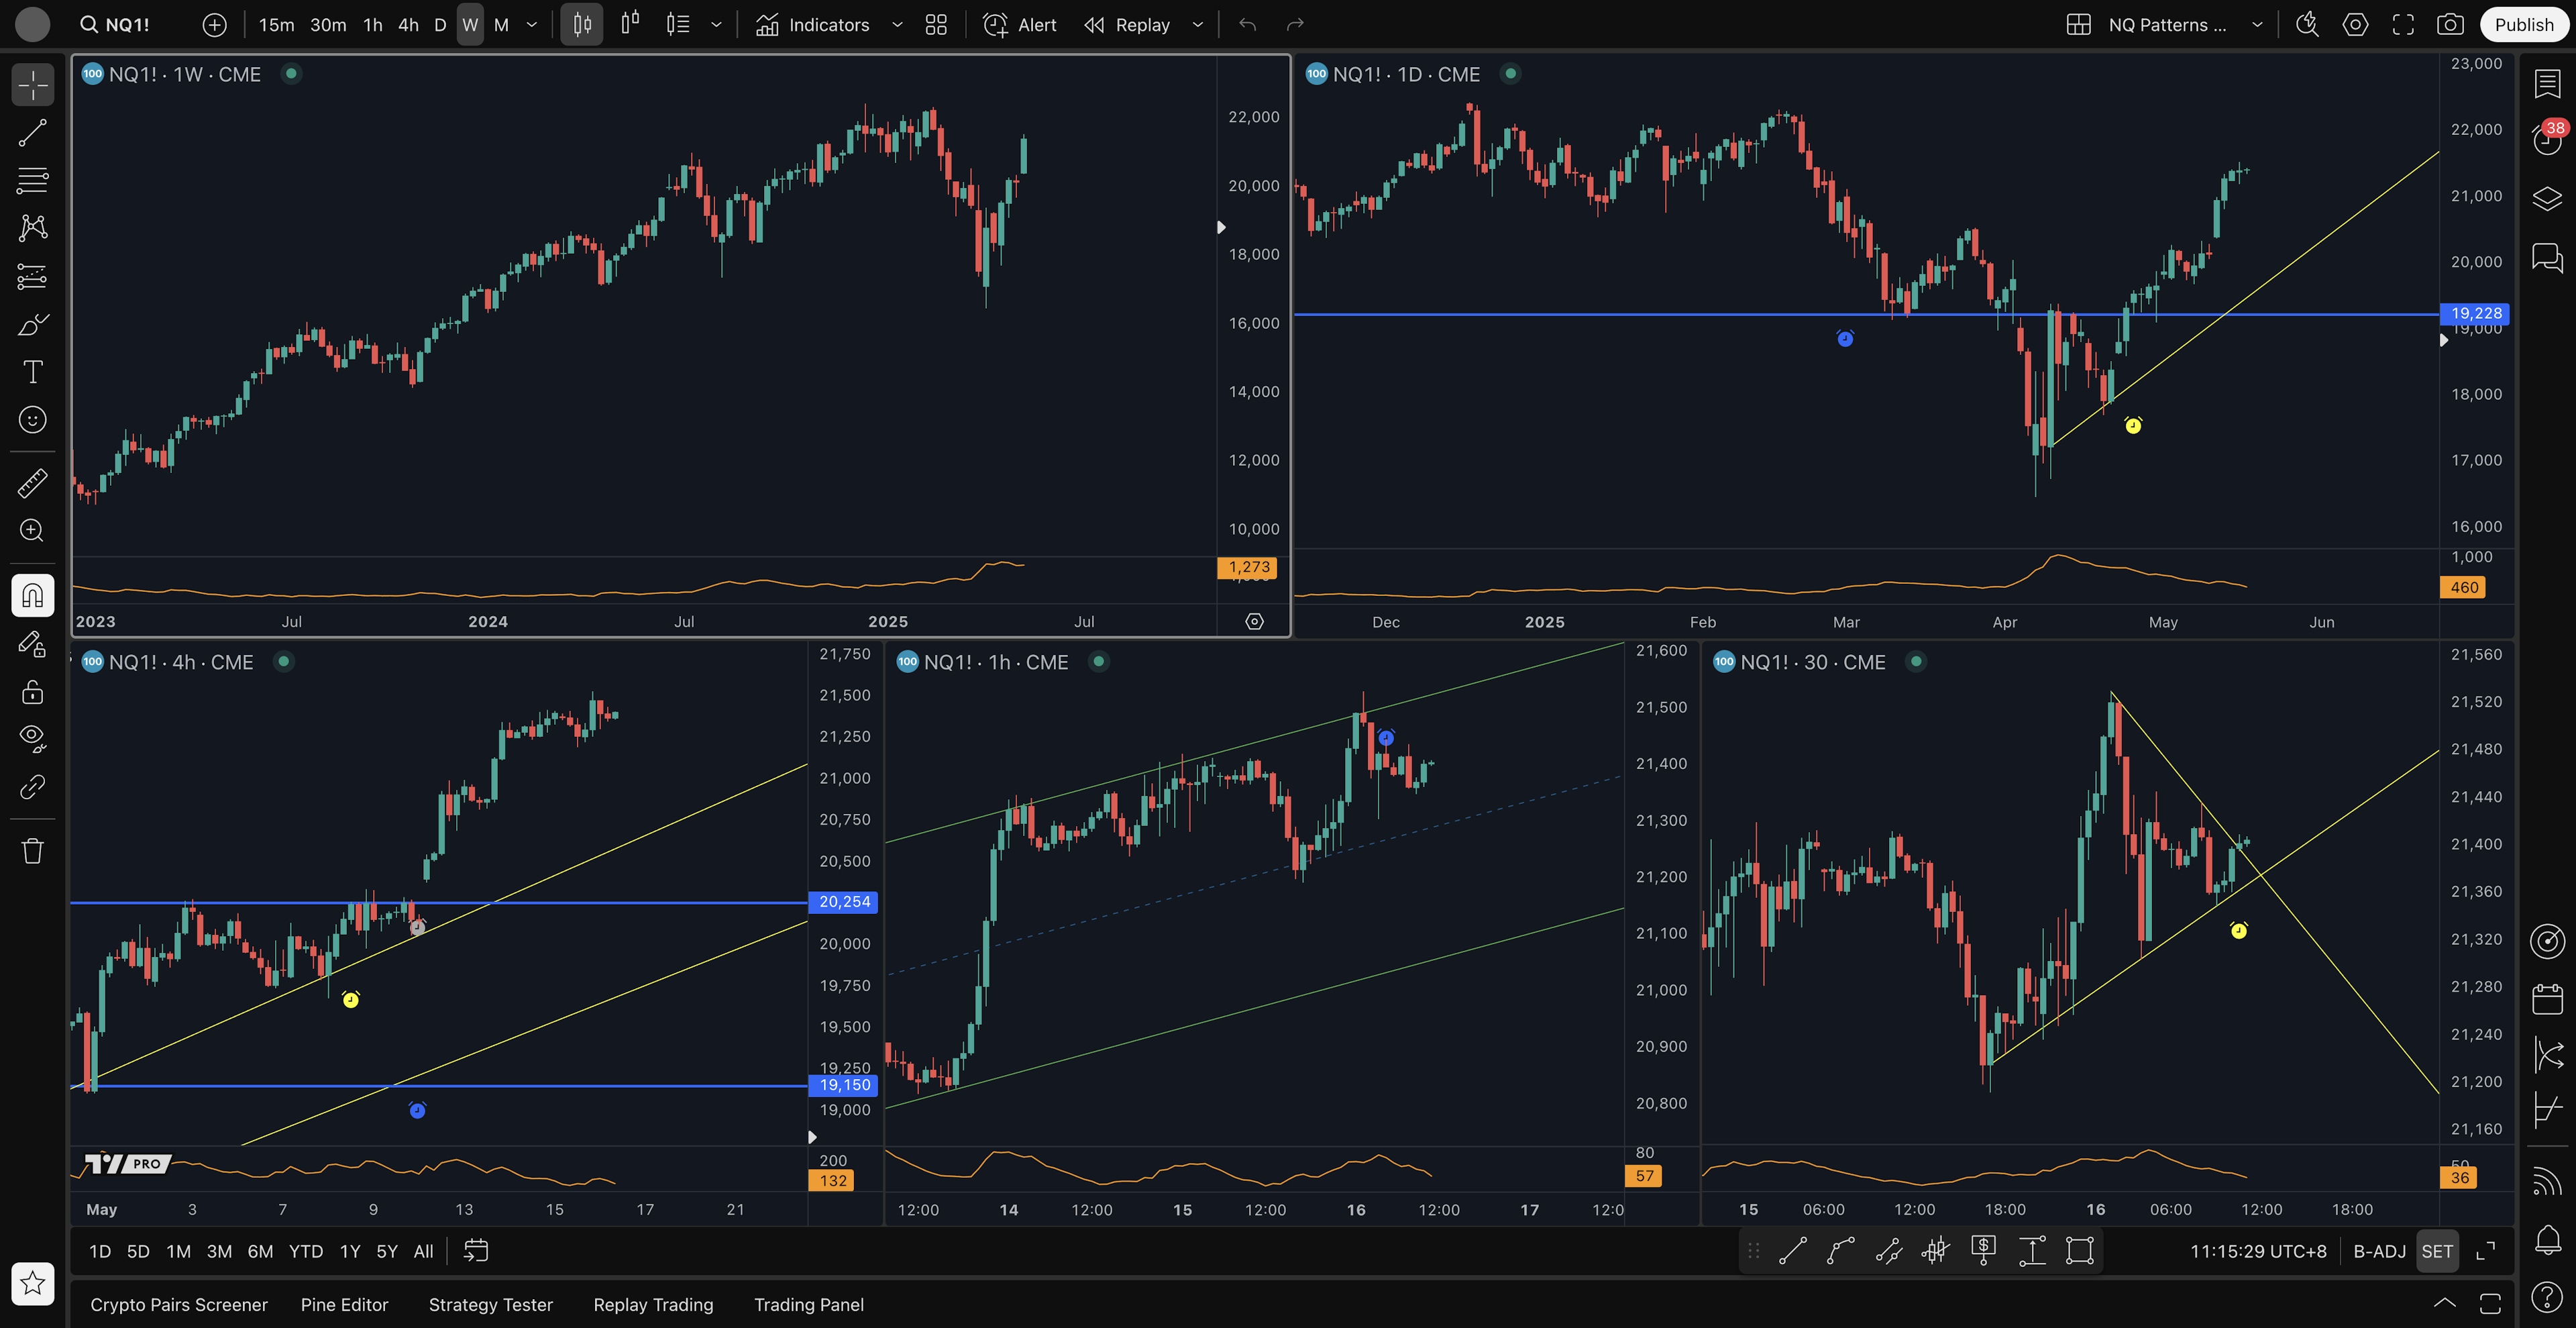Click the go to date calendar icon
2576x1328 pixels.
pos(476,1251)
